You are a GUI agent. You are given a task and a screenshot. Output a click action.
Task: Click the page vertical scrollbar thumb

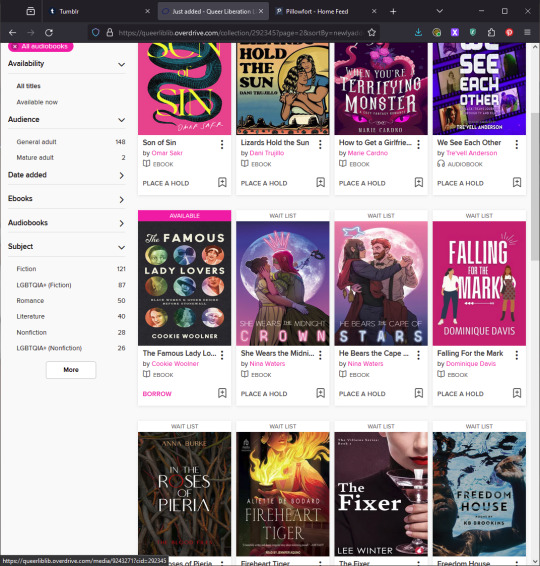pos(535,186)
